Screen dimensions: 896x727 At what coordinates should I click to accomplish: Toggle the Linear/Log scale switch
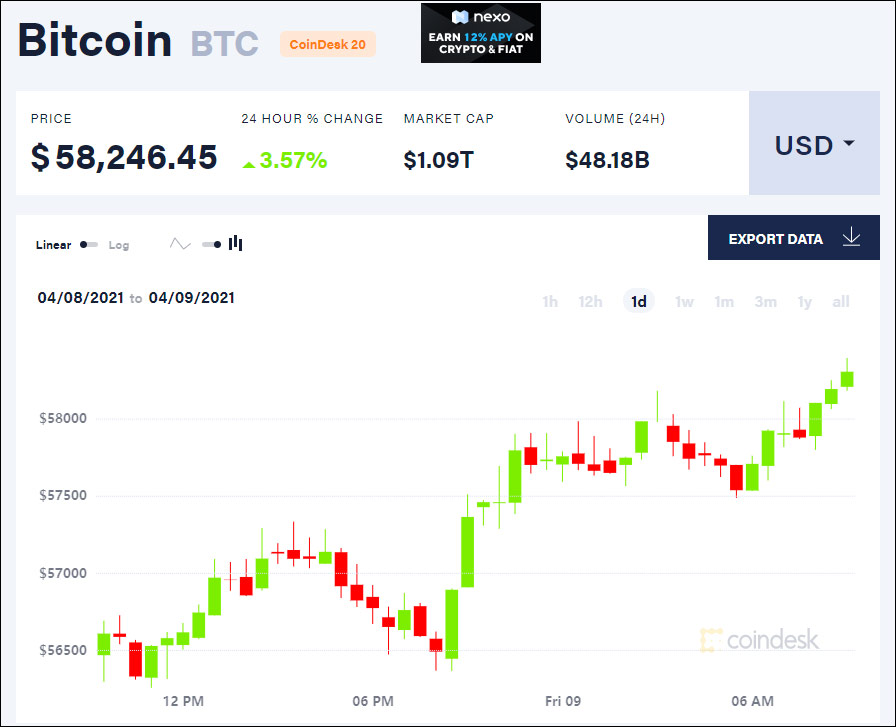[x=89, y=245]
